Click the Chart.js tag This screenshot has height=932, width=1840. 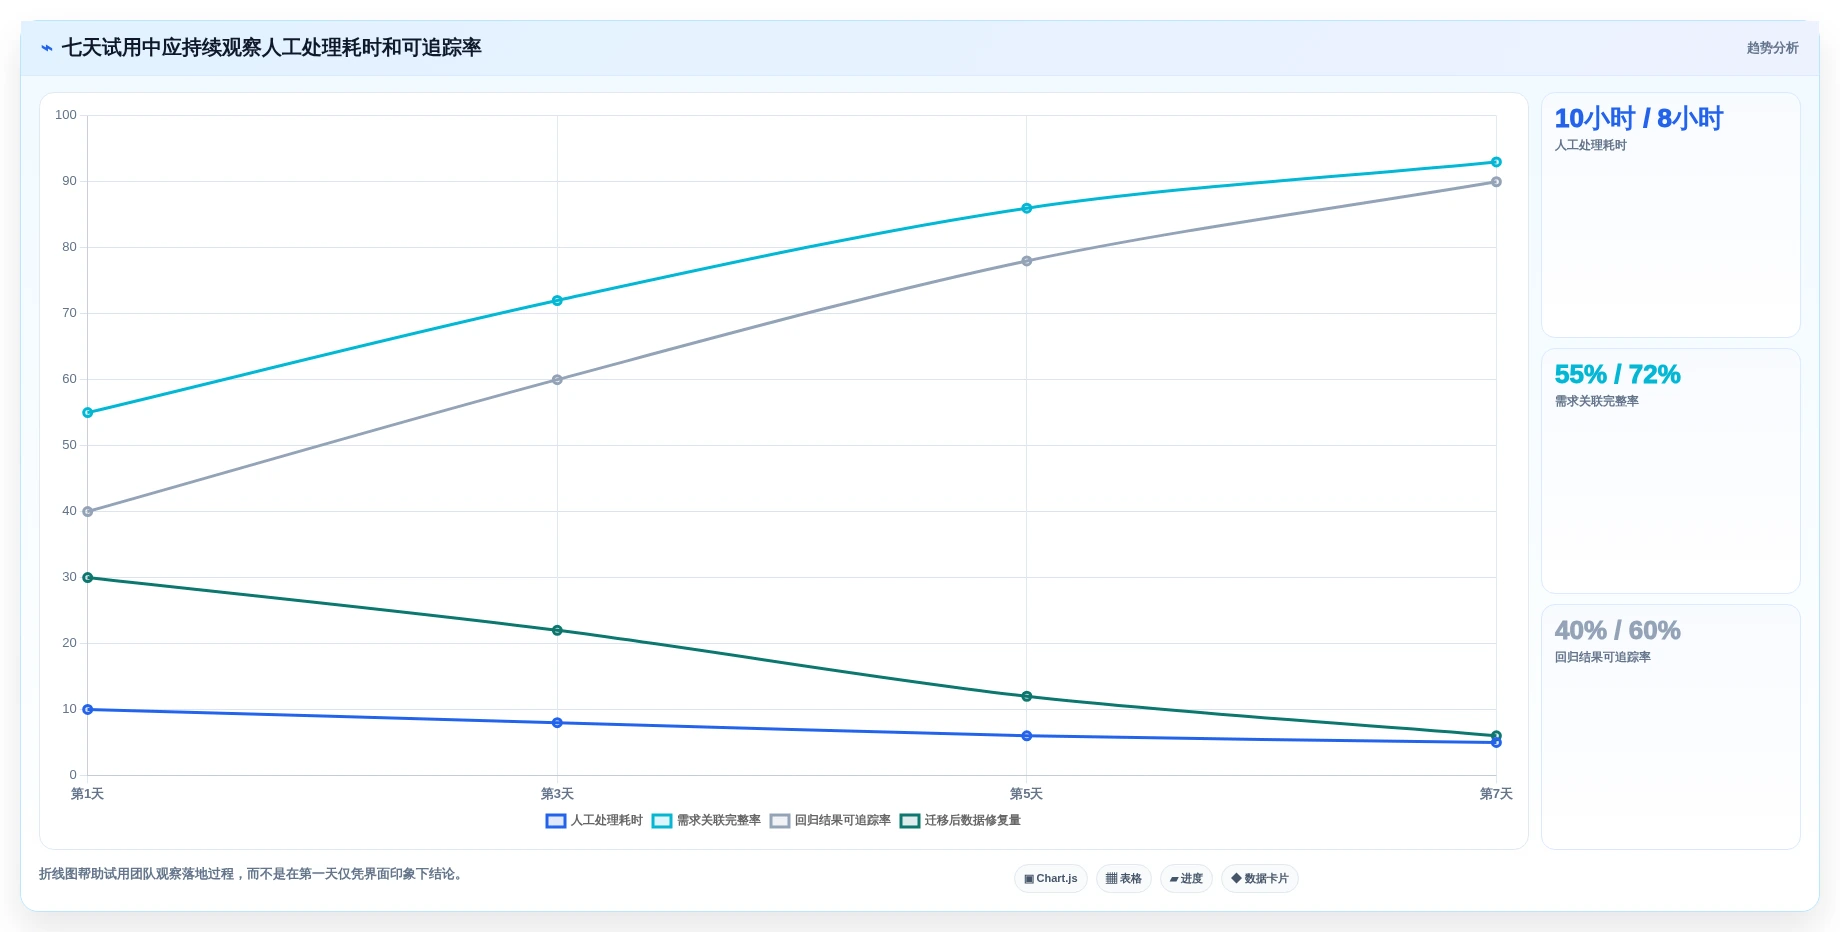[1051, 879]
